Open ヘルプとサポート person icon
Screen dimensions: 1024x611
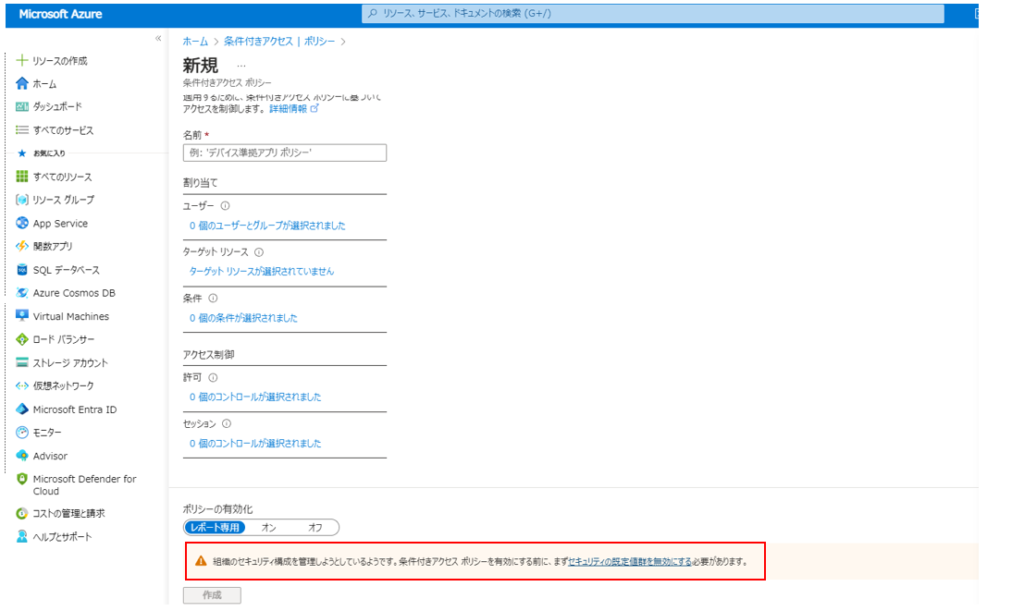tap(22, 537)
